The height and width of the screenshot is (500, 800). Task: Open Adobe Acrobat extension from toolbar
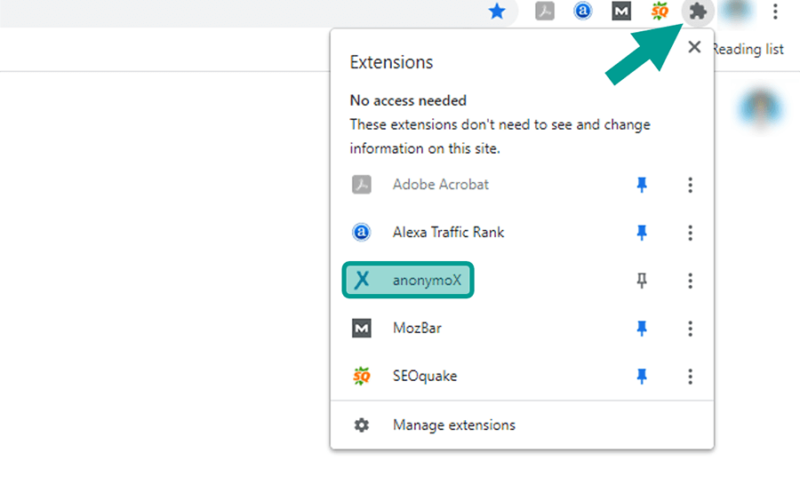click(544, 11)
